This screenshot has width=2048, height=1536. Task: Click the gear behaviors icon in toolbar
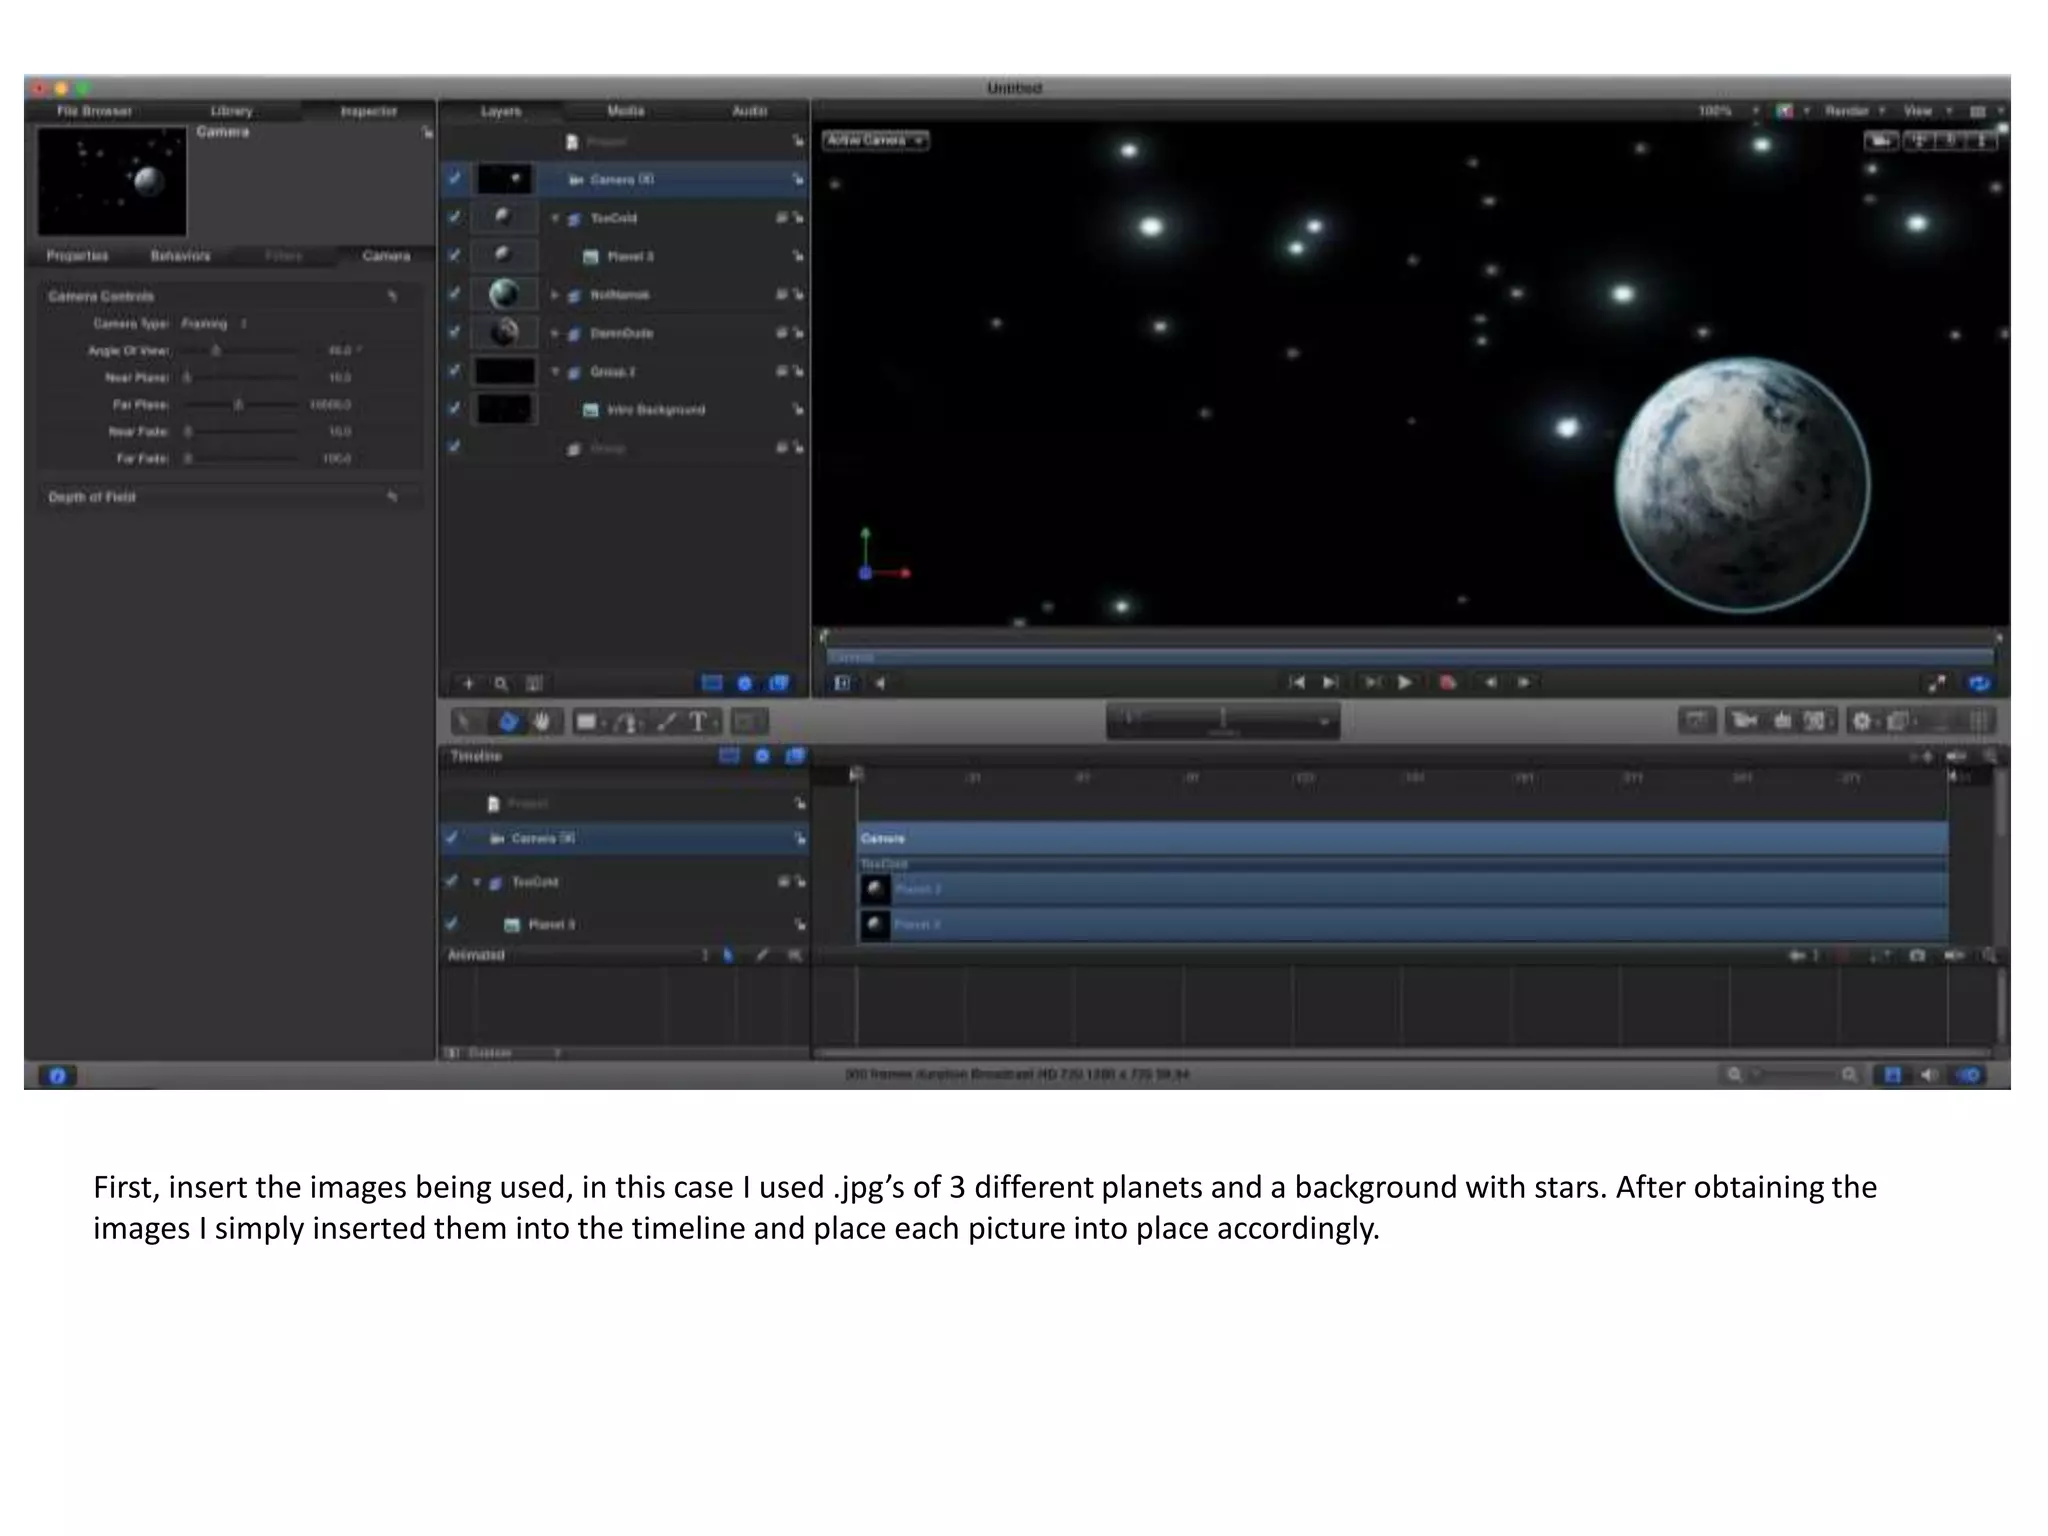tap(1861, 720)
